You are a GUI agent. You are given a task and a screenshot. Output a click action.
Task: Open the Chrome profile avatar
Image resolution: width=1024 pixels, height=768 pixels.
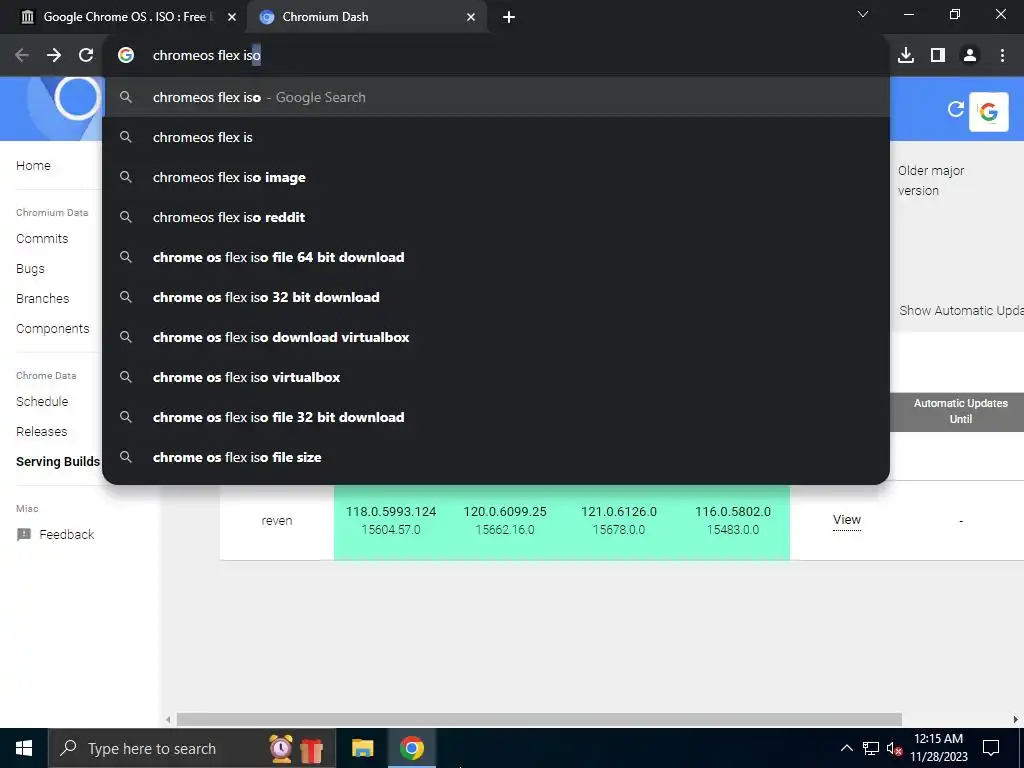coord(970,56)
